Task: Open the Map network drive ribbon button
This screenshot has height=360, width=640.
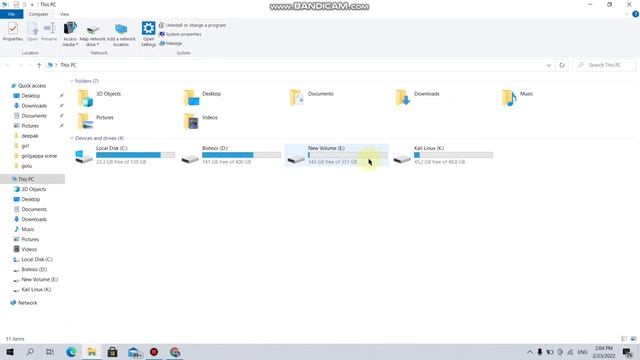Action: 92,34
